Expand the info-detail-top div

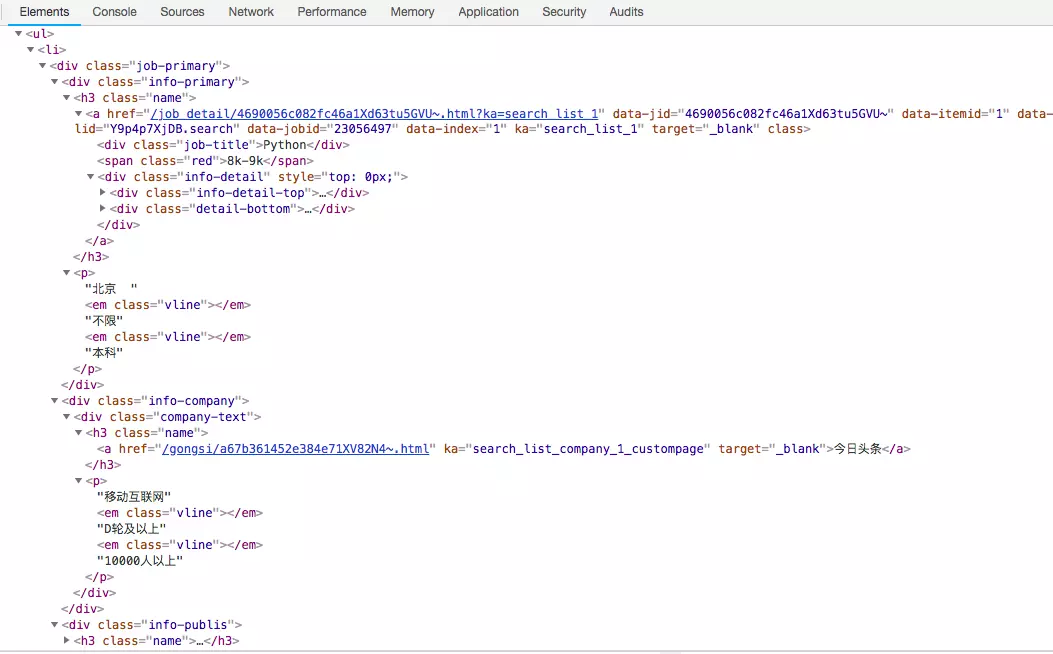pyautogui.click(x=103, y=192)
